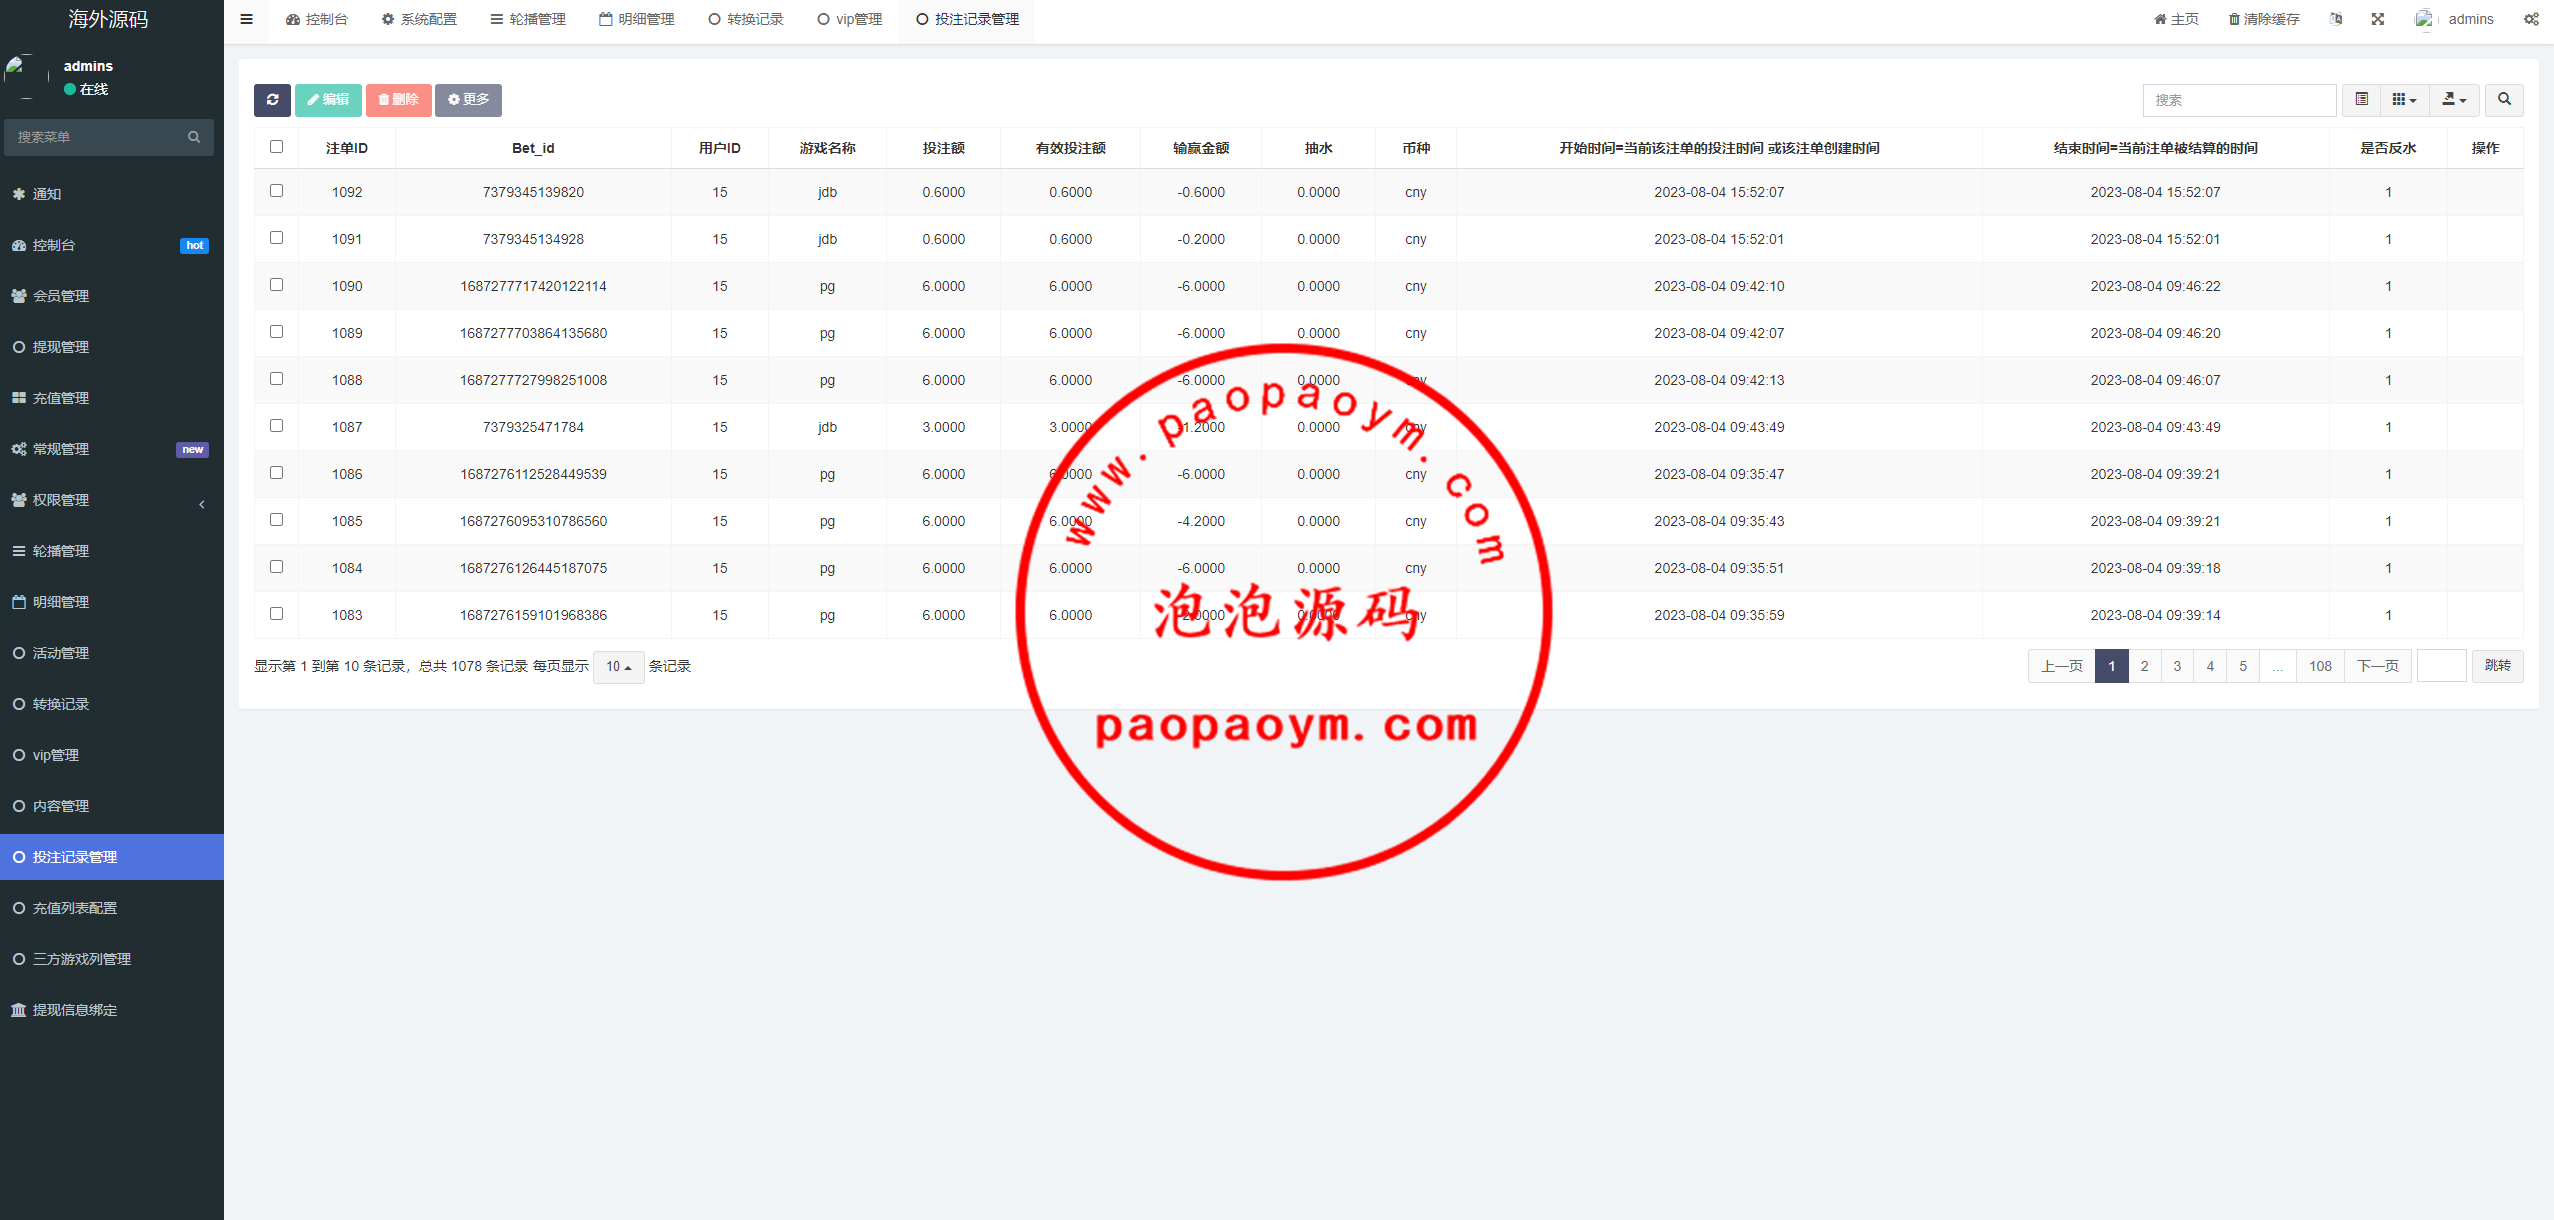The width and height of the screenshot is (2554, 1220).
Task: Check the select-all checkbox in table header
Action: pyautogui.click(x=277, y=147)
